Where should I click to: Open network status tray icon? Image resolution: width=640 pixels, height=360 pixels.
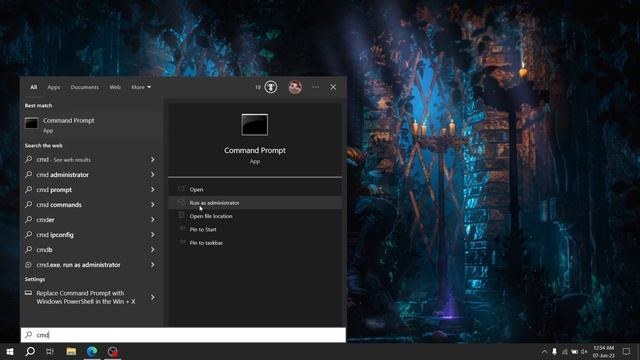pyautogui.click(x=564, y=351)
